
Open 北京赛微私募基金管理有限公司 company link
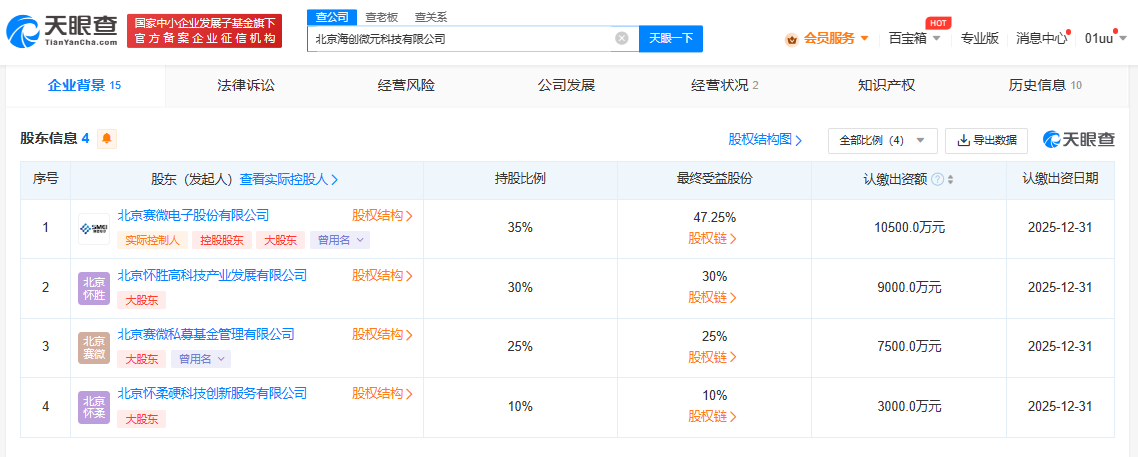click(x=205, y=334)
